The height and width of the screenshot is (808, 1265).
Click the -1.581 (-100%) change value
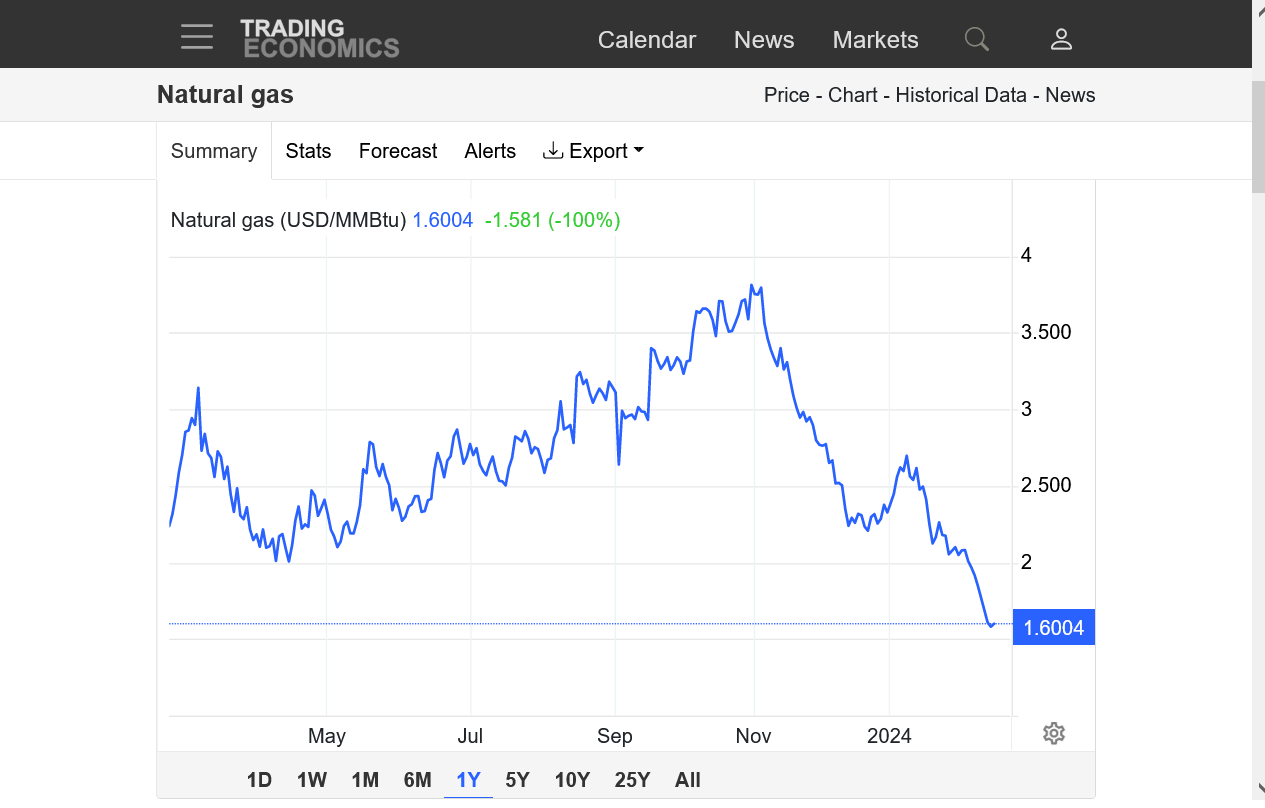tap(552, 220)
